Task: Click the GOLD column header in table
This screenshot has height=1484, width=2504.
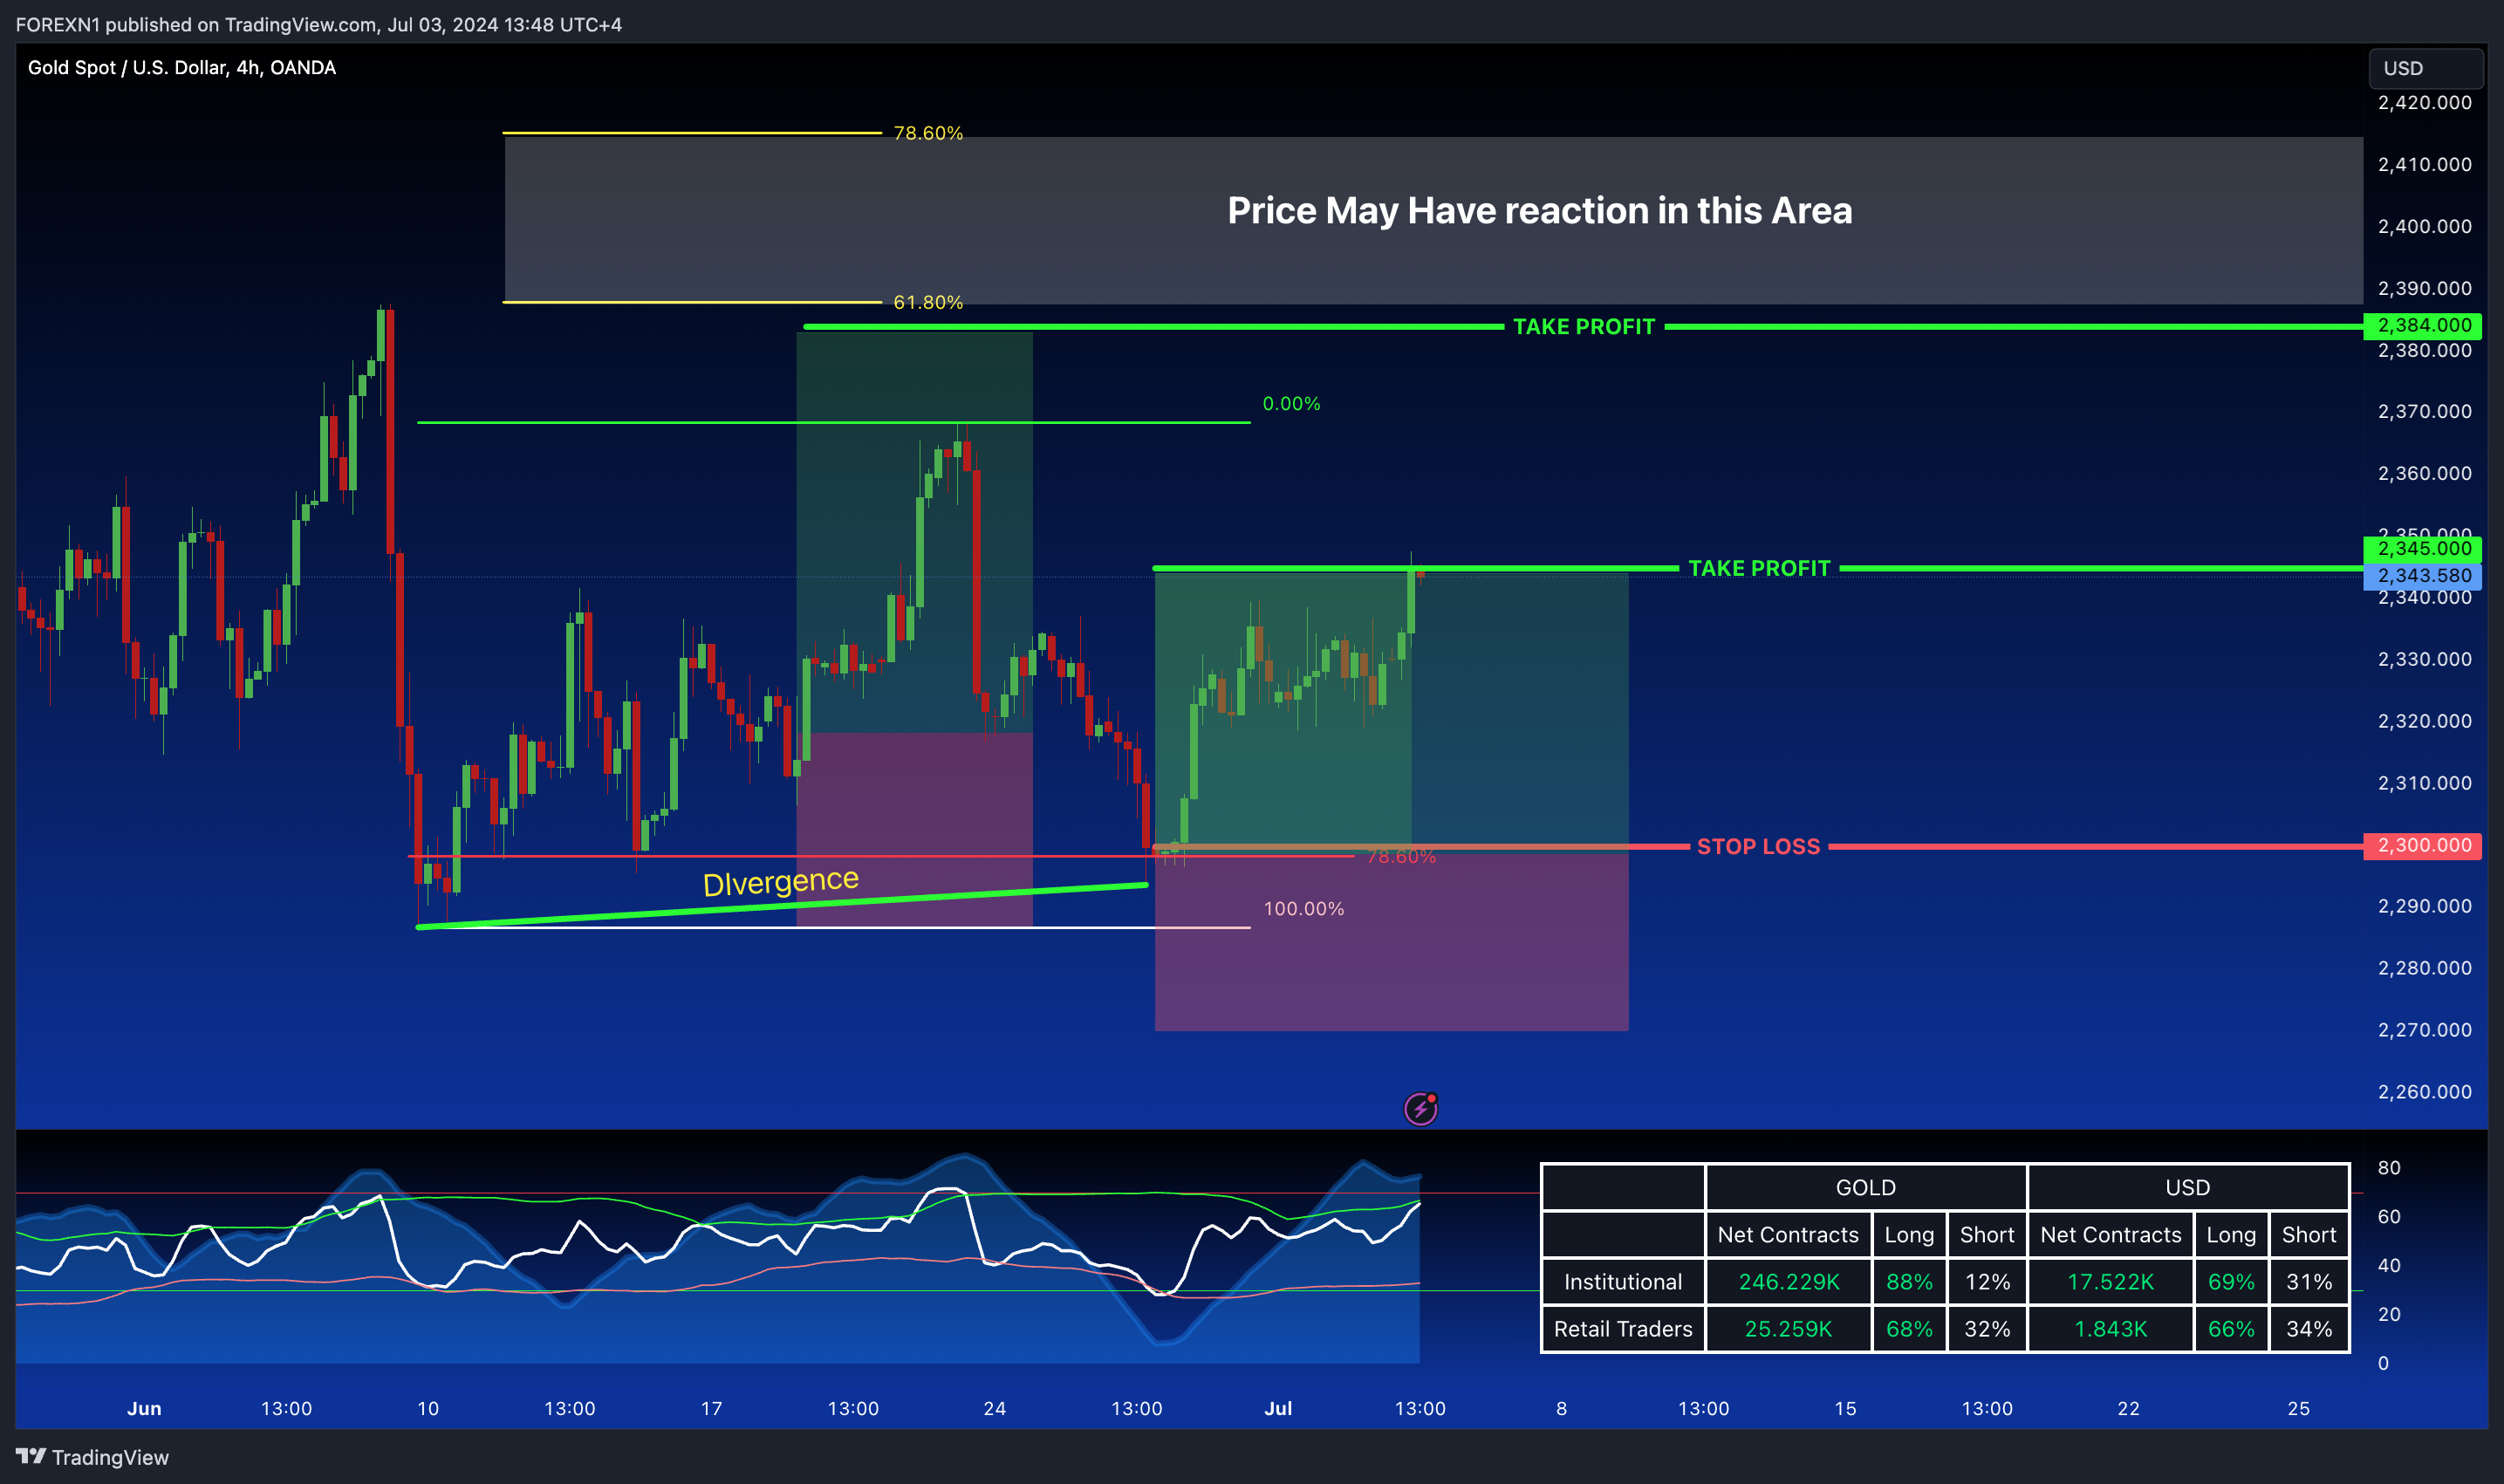Action: tap(1866, 1187)
